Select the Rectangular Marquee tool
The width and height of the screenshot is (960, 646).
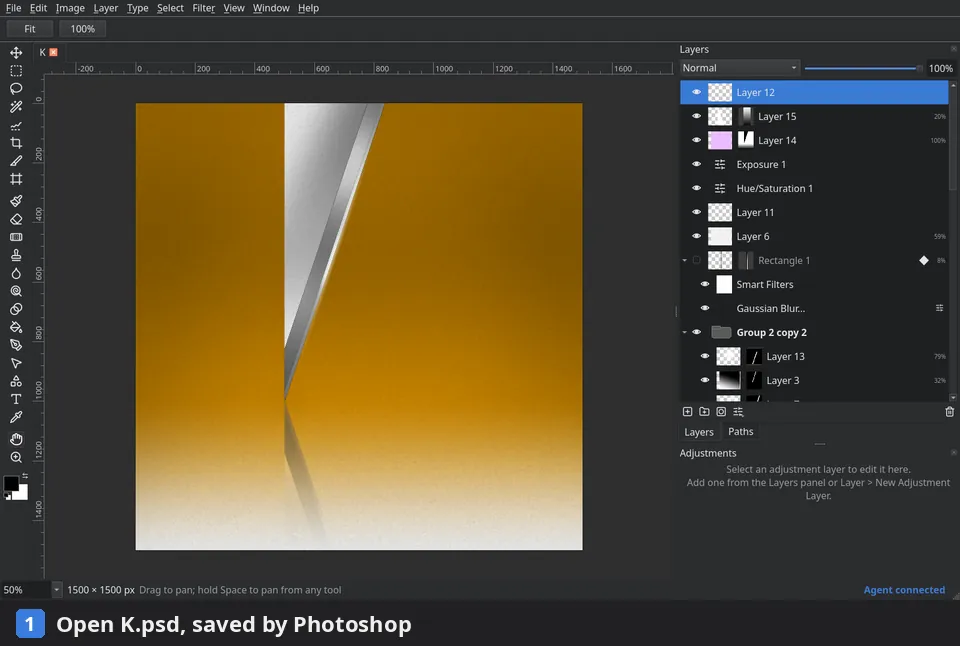pyautogui.click(x=16, y=70)
